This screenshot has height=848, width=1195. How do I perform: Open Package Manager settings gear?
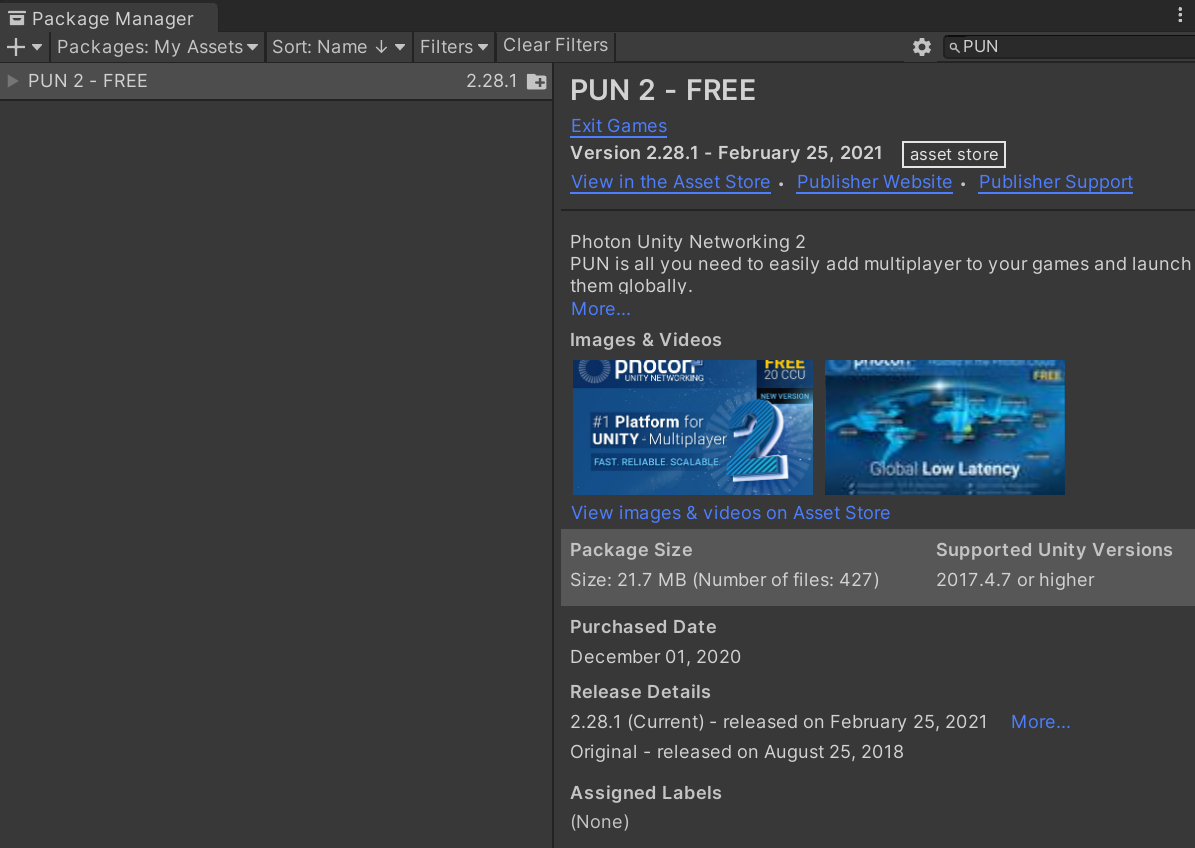921,47
